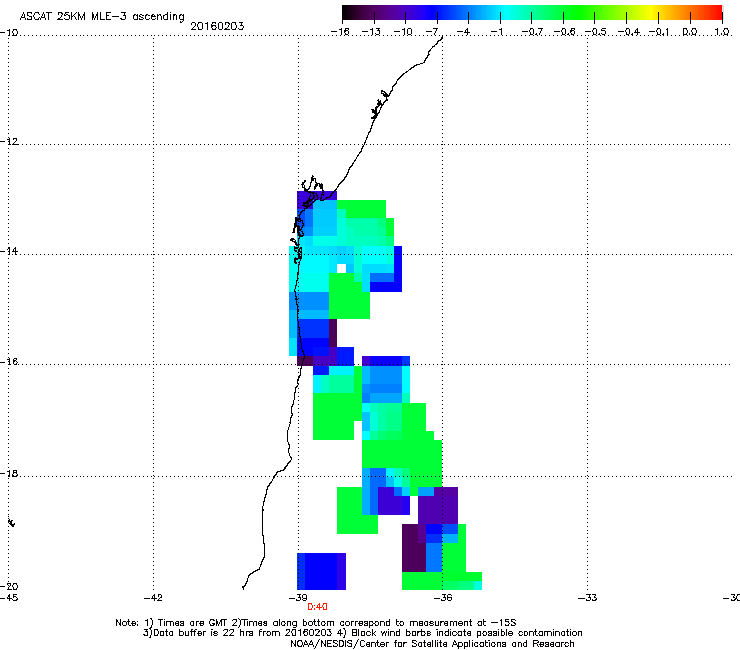Click the red overpass time '0:40'
The width and height of the screenshot is (740, 650).
317,607
